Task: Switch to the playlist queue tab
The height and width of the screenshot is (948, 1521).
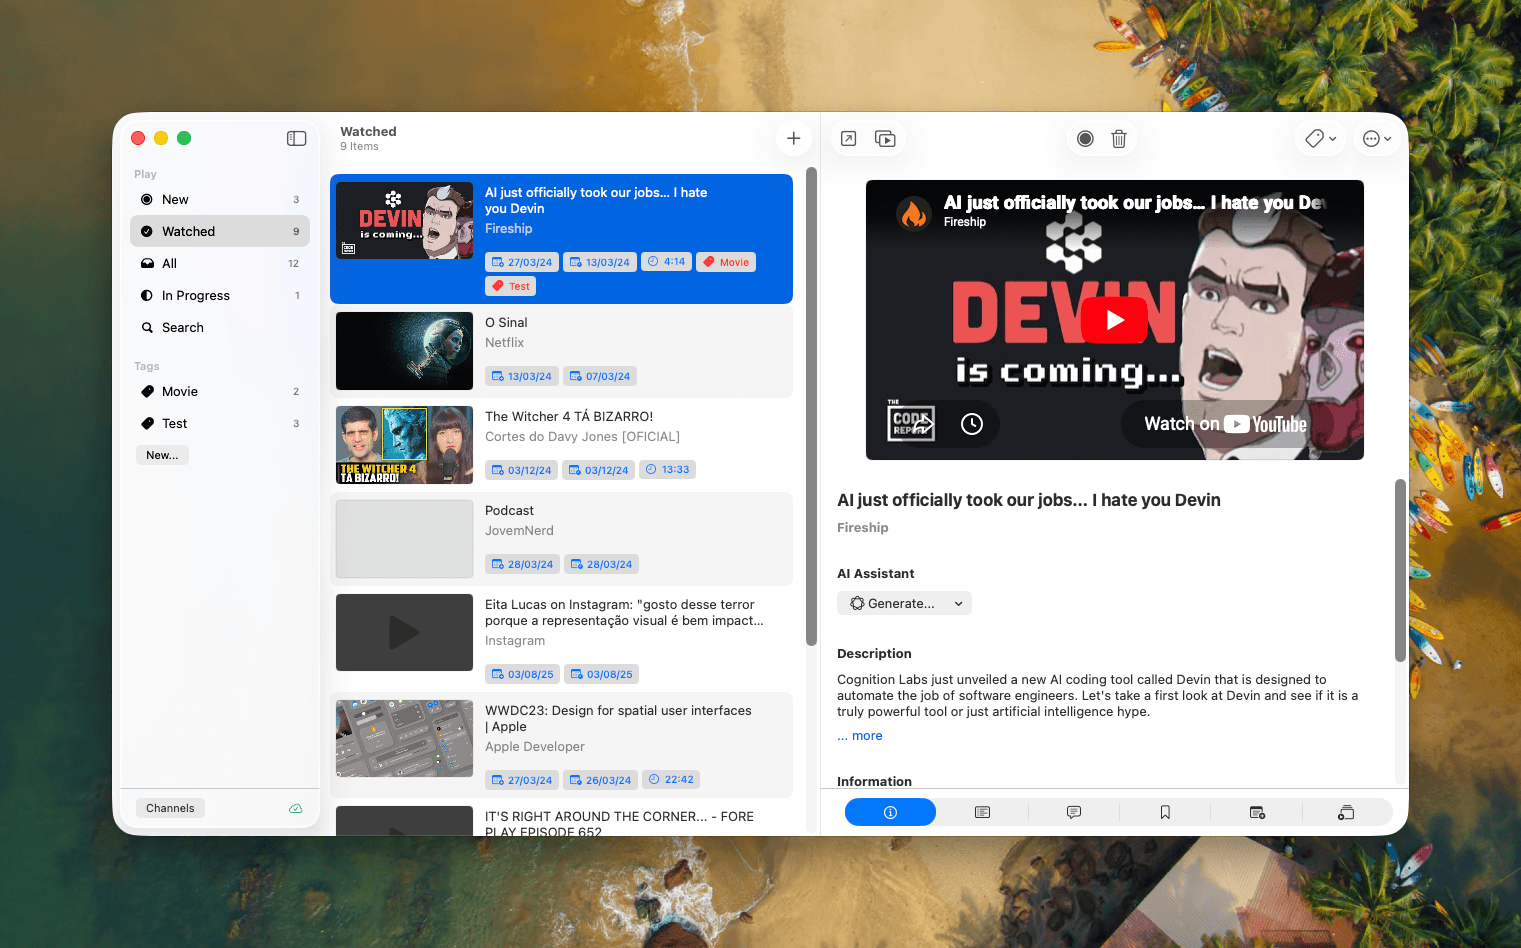Action: (x=1346, y=812)
